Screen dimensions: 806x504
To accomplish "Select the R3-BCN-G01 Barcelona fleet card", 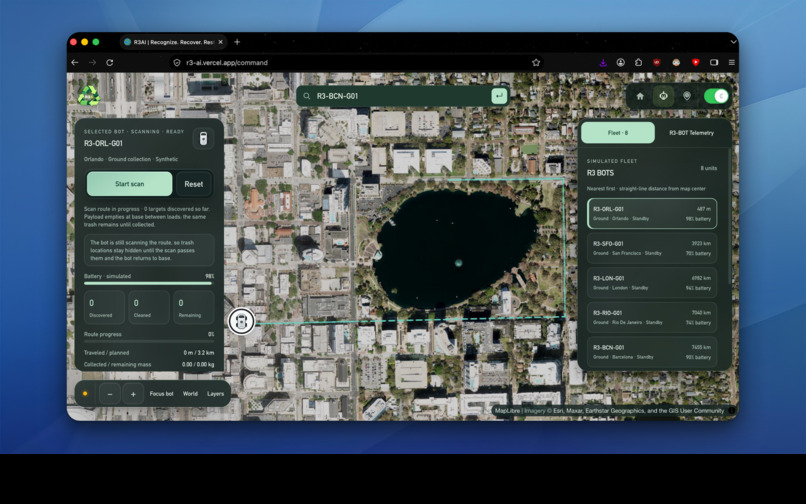I will [x=652, y=352].
